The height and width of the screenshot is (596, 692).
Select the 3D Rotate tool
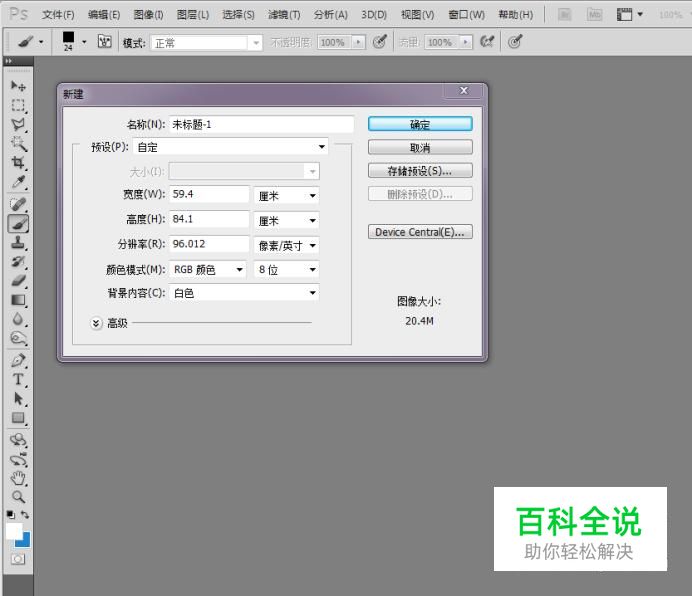click(x=18, y=440)
